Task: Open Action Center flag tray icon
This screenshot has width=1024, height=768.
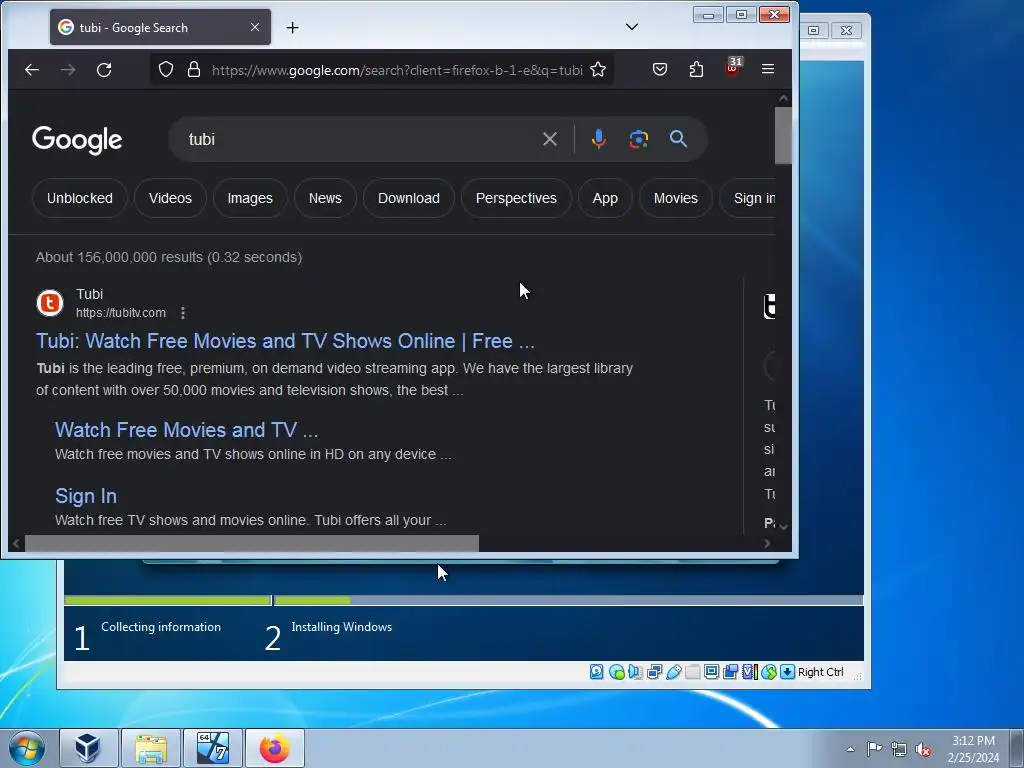Action: (x=874, y=749)
